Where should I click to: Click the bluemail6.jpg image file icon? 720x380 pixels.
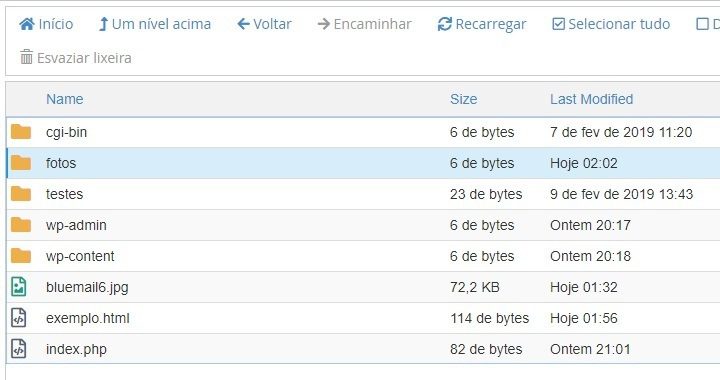[19, 287]
